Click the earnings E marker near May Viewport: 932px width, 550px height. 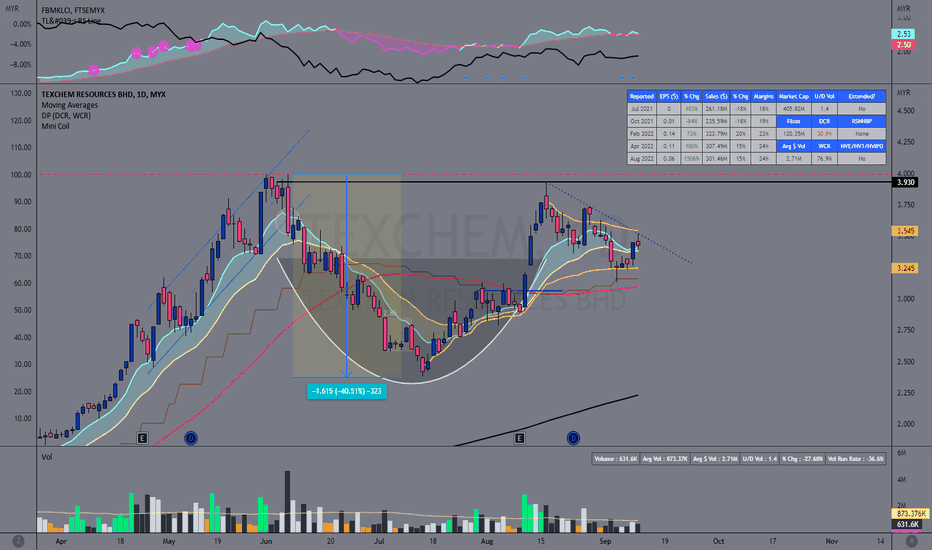click(x=142, y=438)
